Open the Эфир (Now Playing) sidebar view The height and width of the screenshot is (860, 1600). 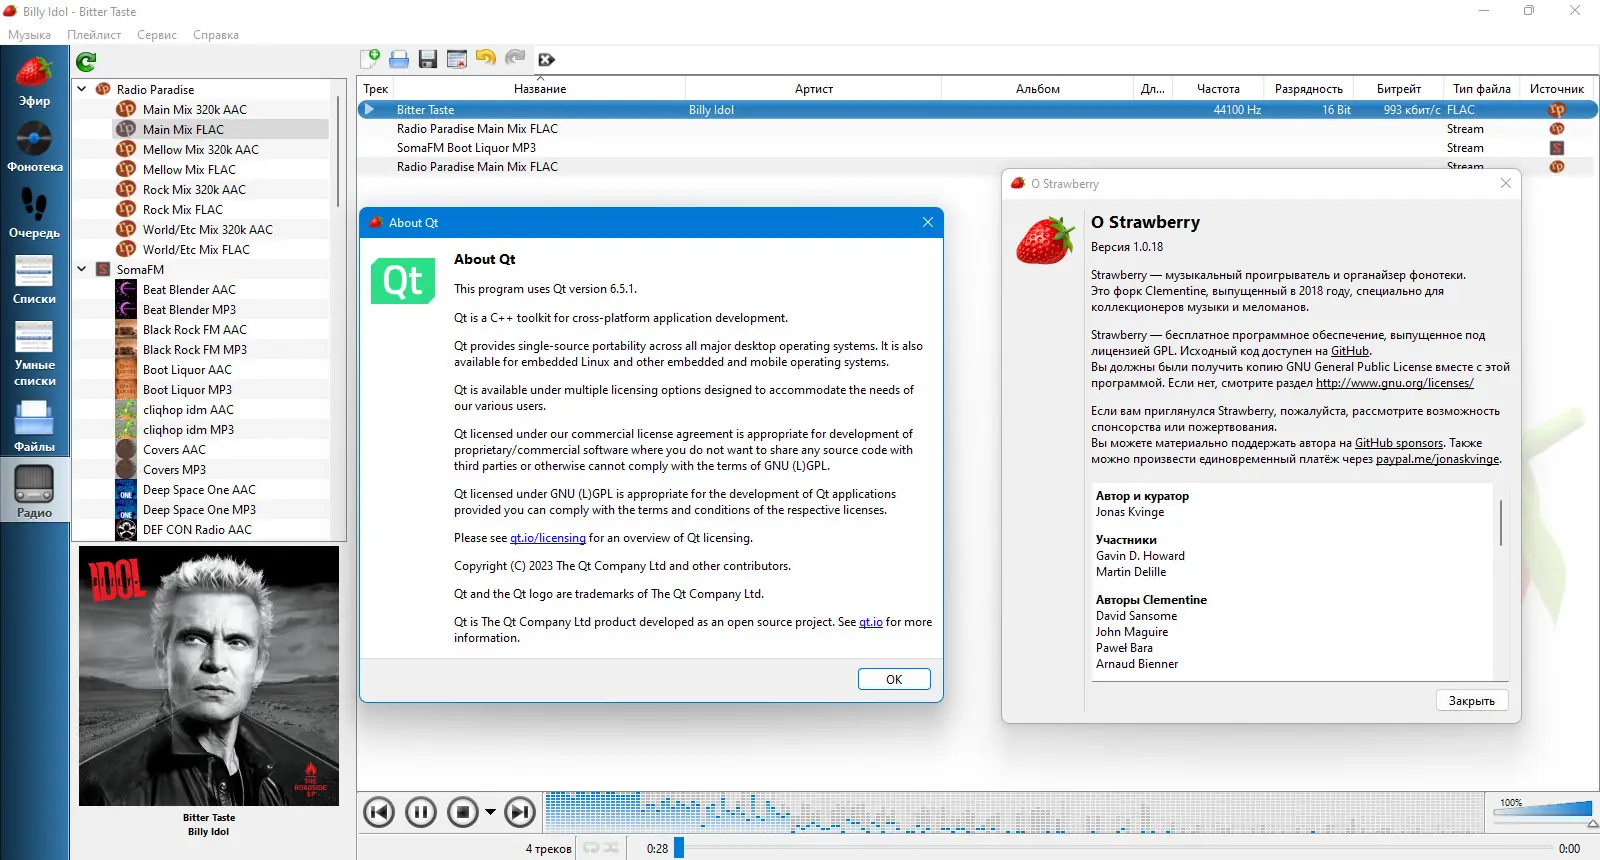[x=34, y=81]
